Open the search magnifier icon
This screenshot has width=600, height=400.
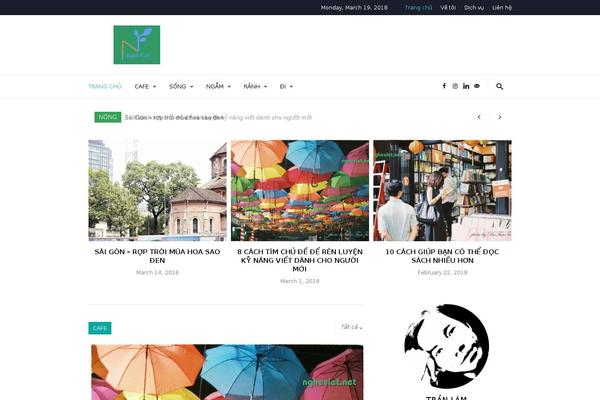point(499,87)
